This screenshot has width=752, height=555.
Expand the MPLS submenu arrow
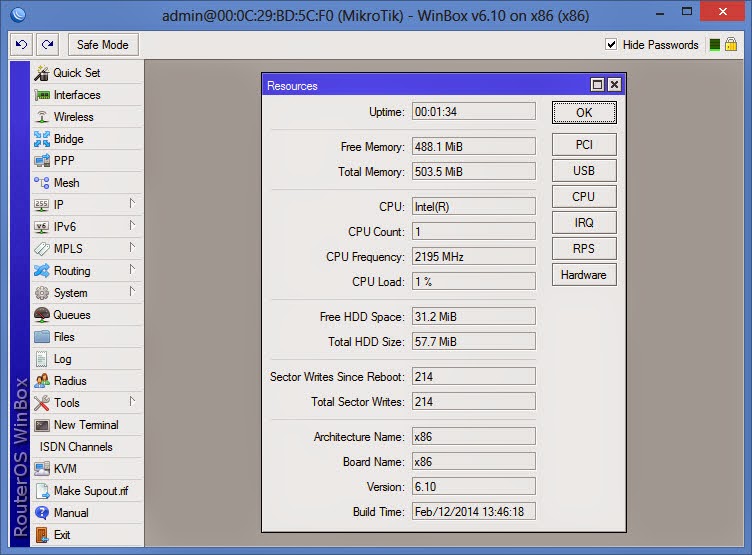pyautogui.click(x=132, y=248)
